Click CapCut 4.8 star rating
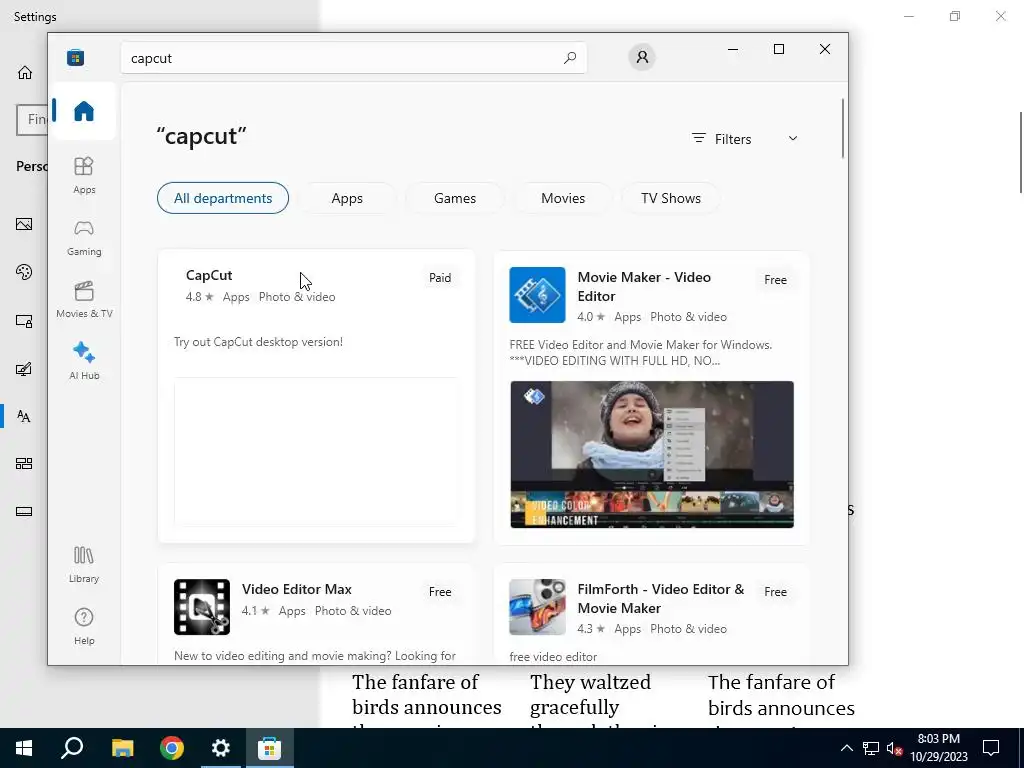 click(199, 296)
